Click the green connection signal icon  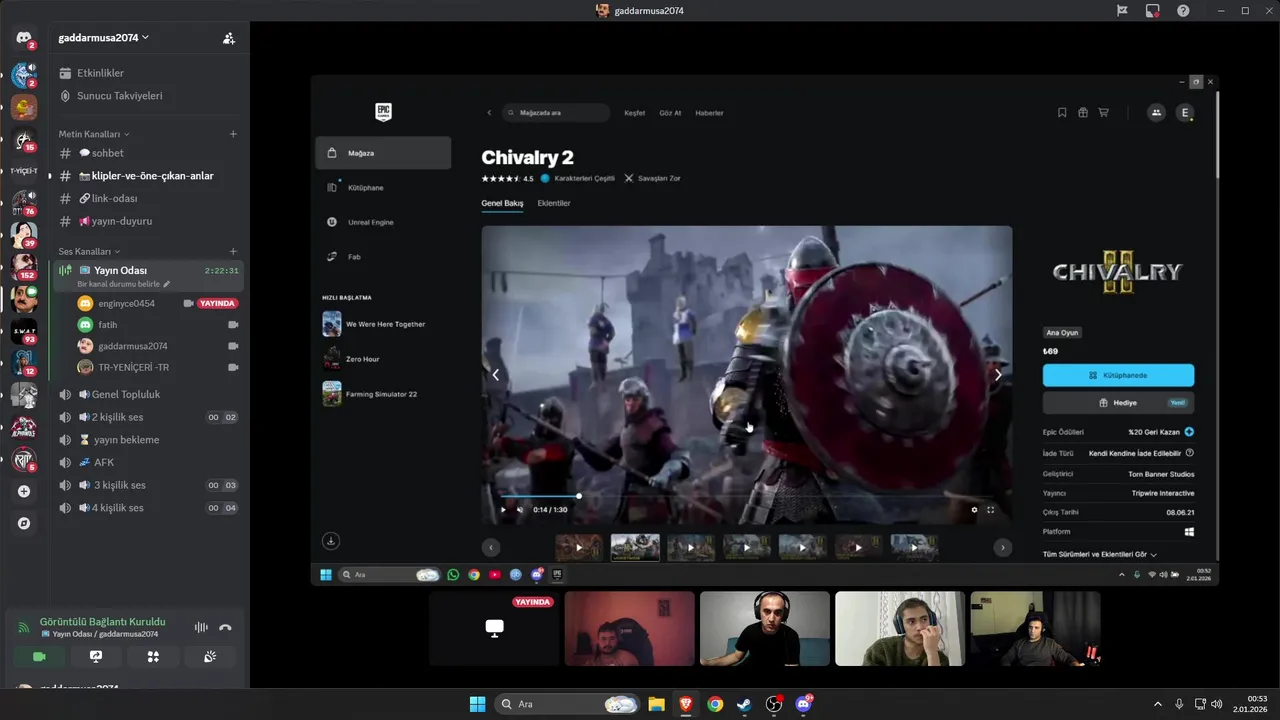[x=24, y=628]
